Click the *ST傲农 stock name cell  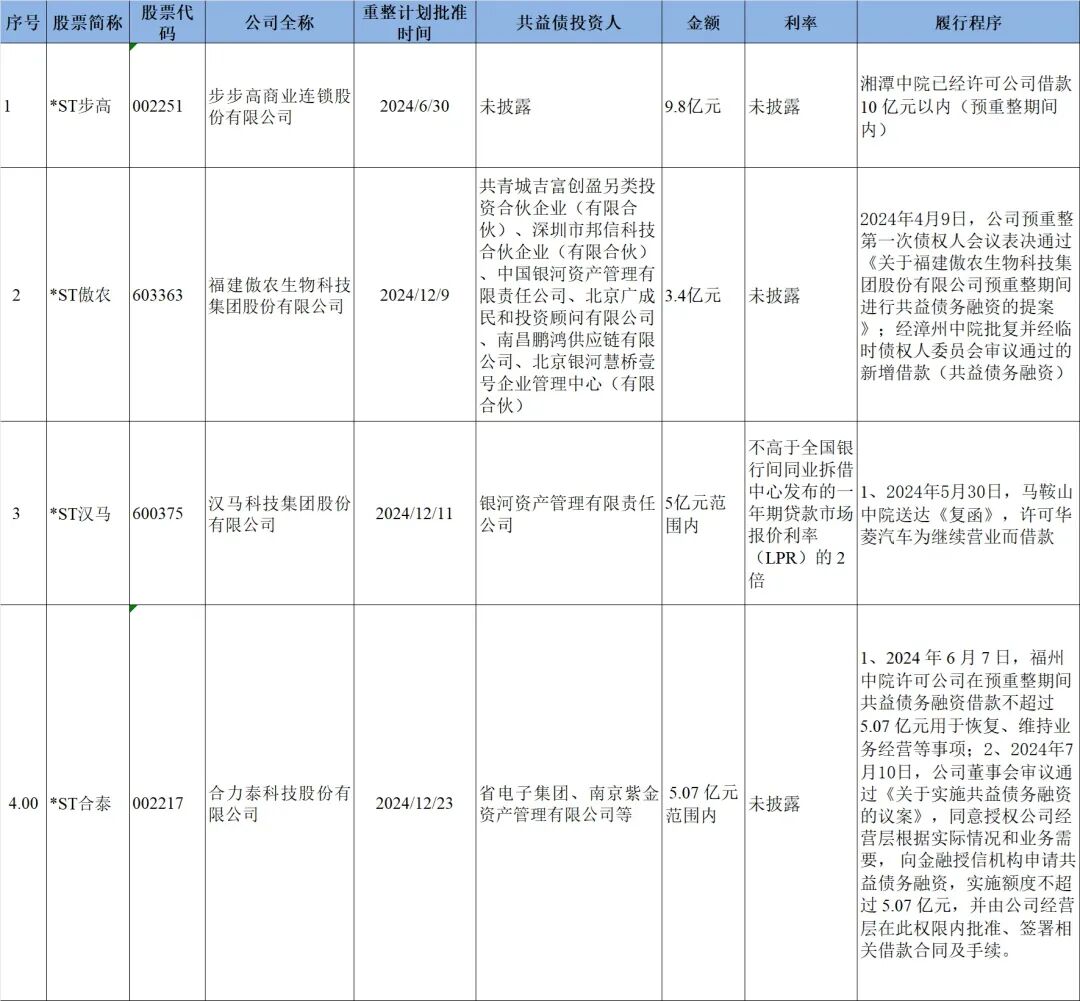87,294
